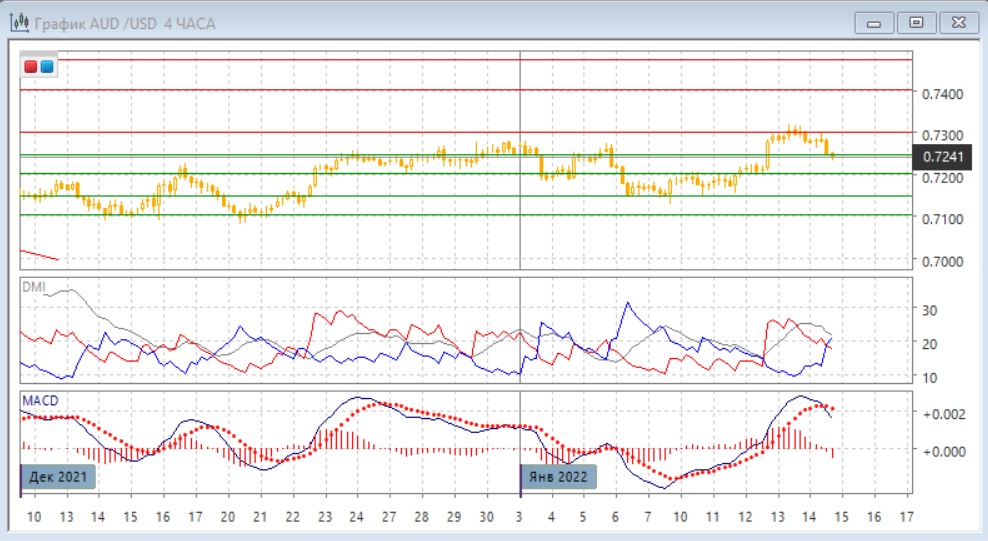
Task: Click date 15 at right of time axis
Action: pos(843,517)
